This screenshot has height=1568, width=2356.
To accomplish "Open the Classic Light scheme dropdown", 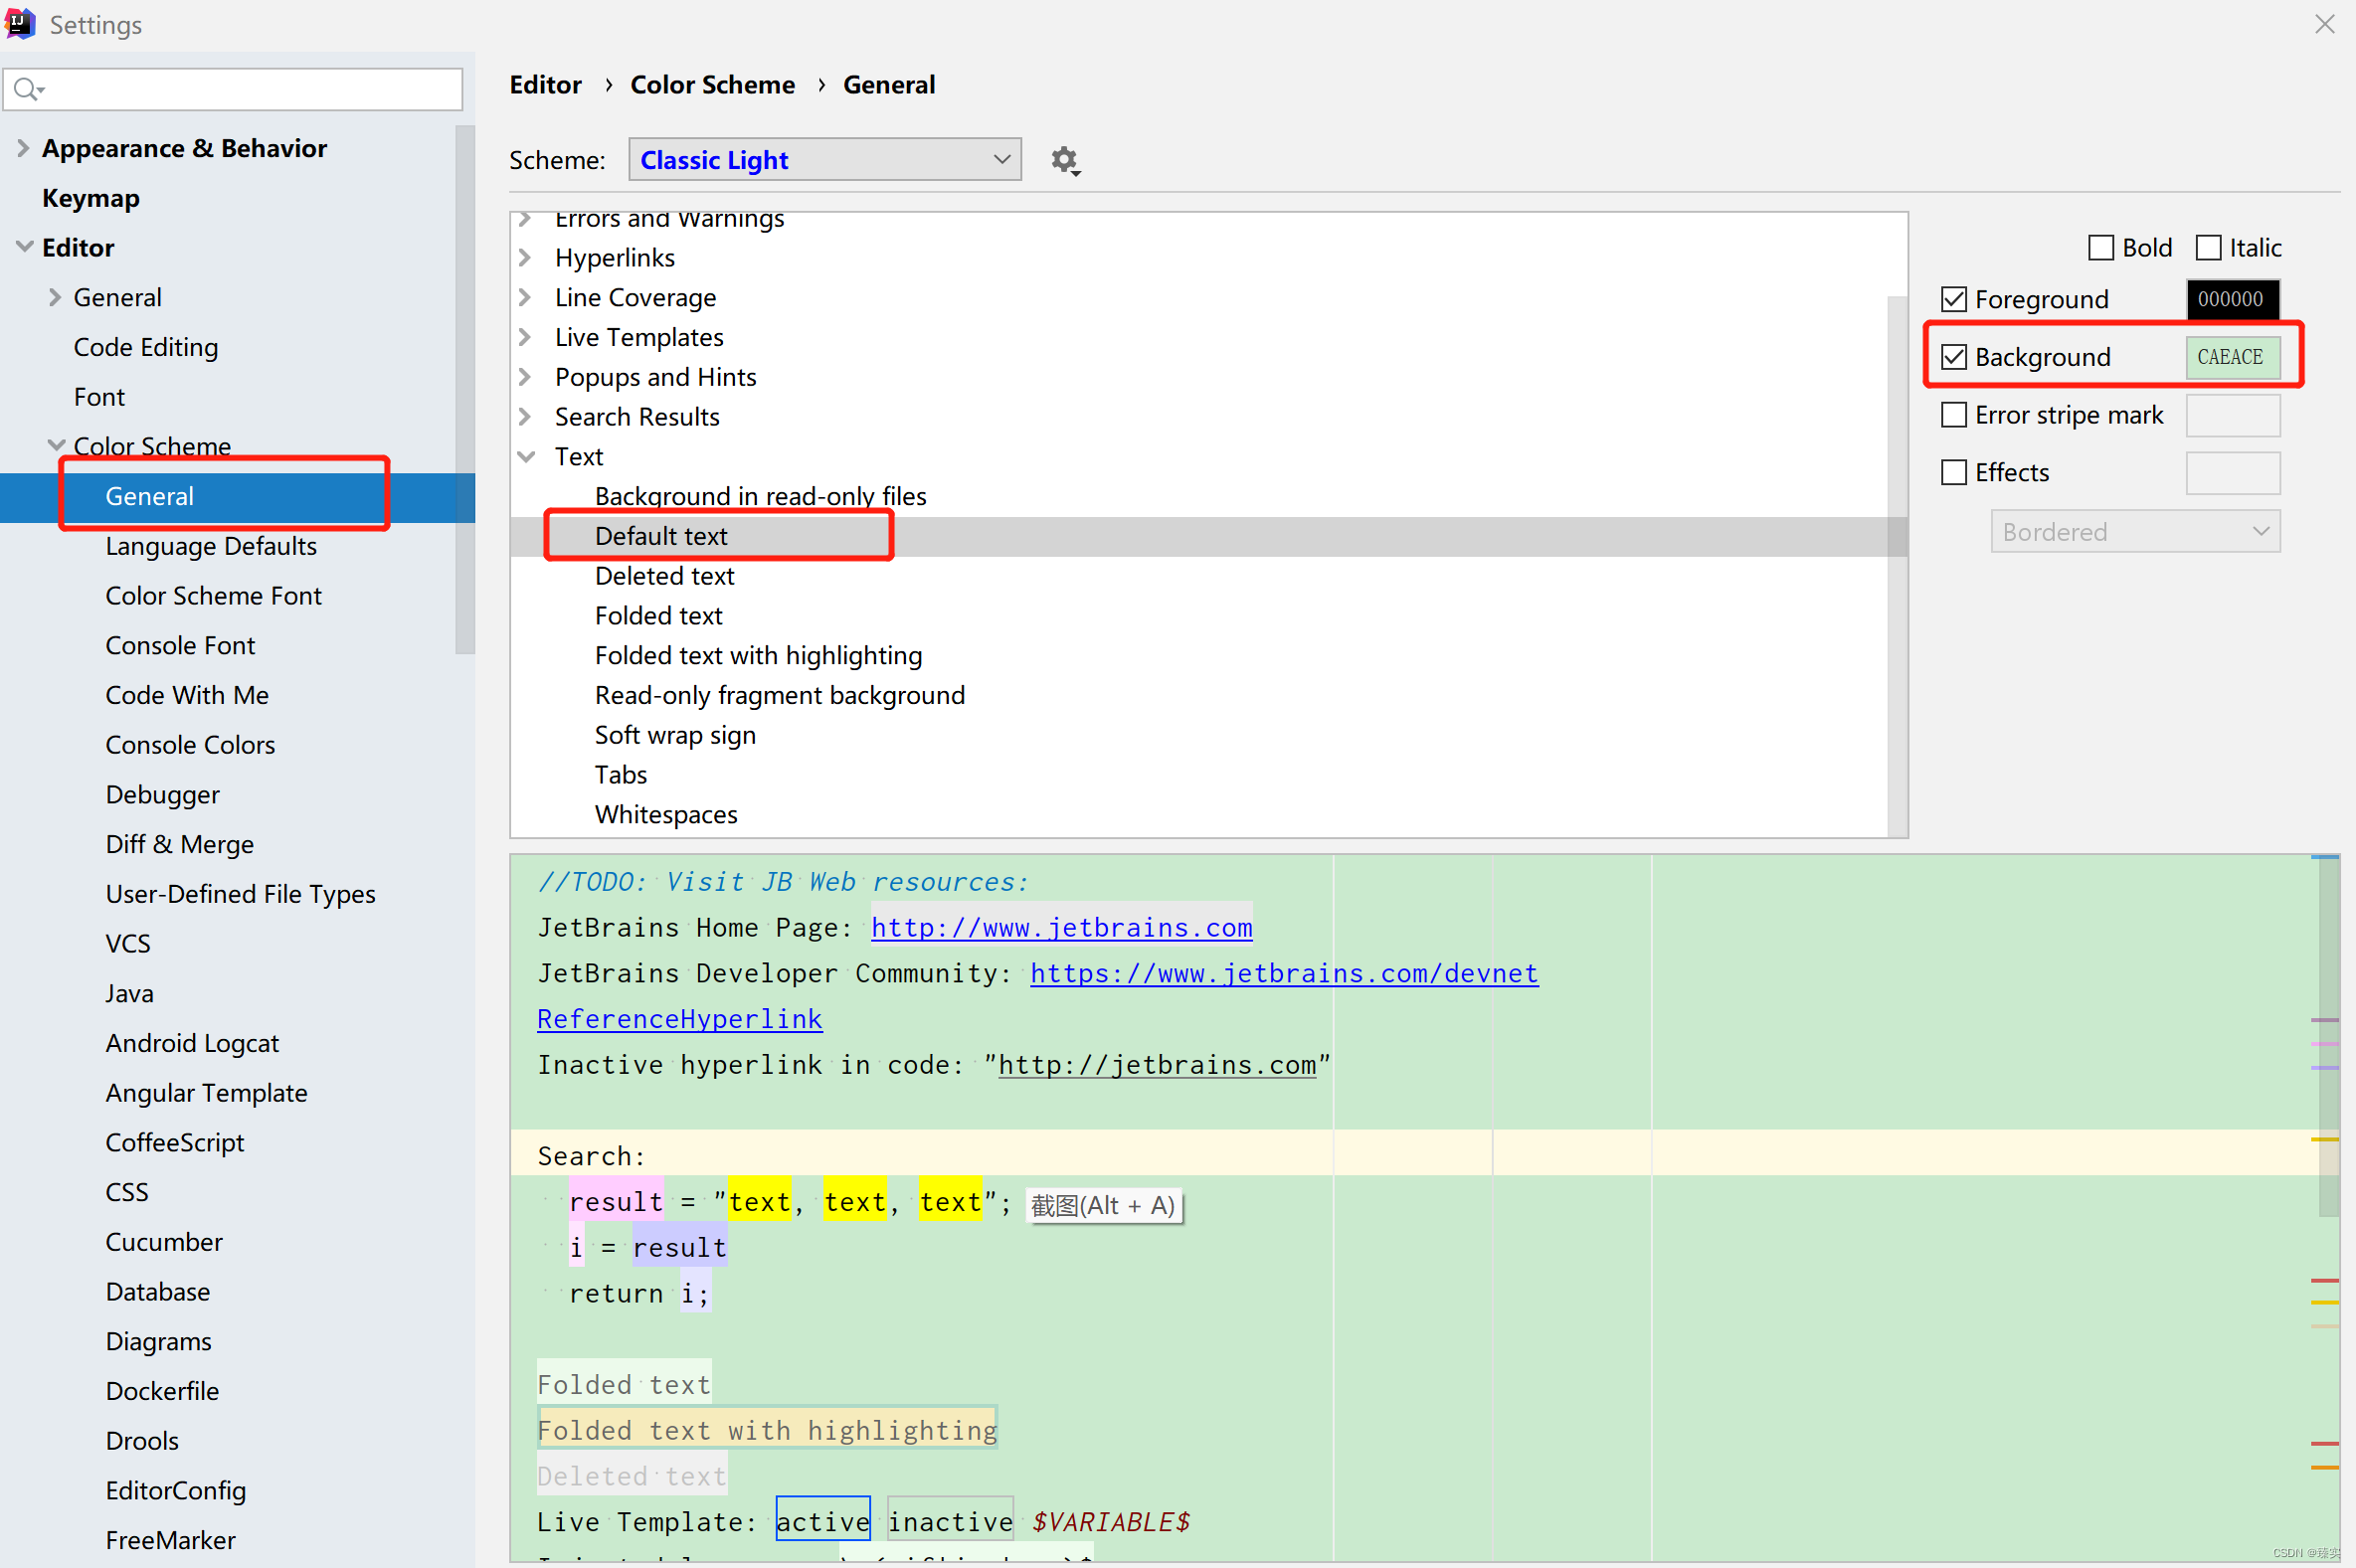I will (824, 160).
